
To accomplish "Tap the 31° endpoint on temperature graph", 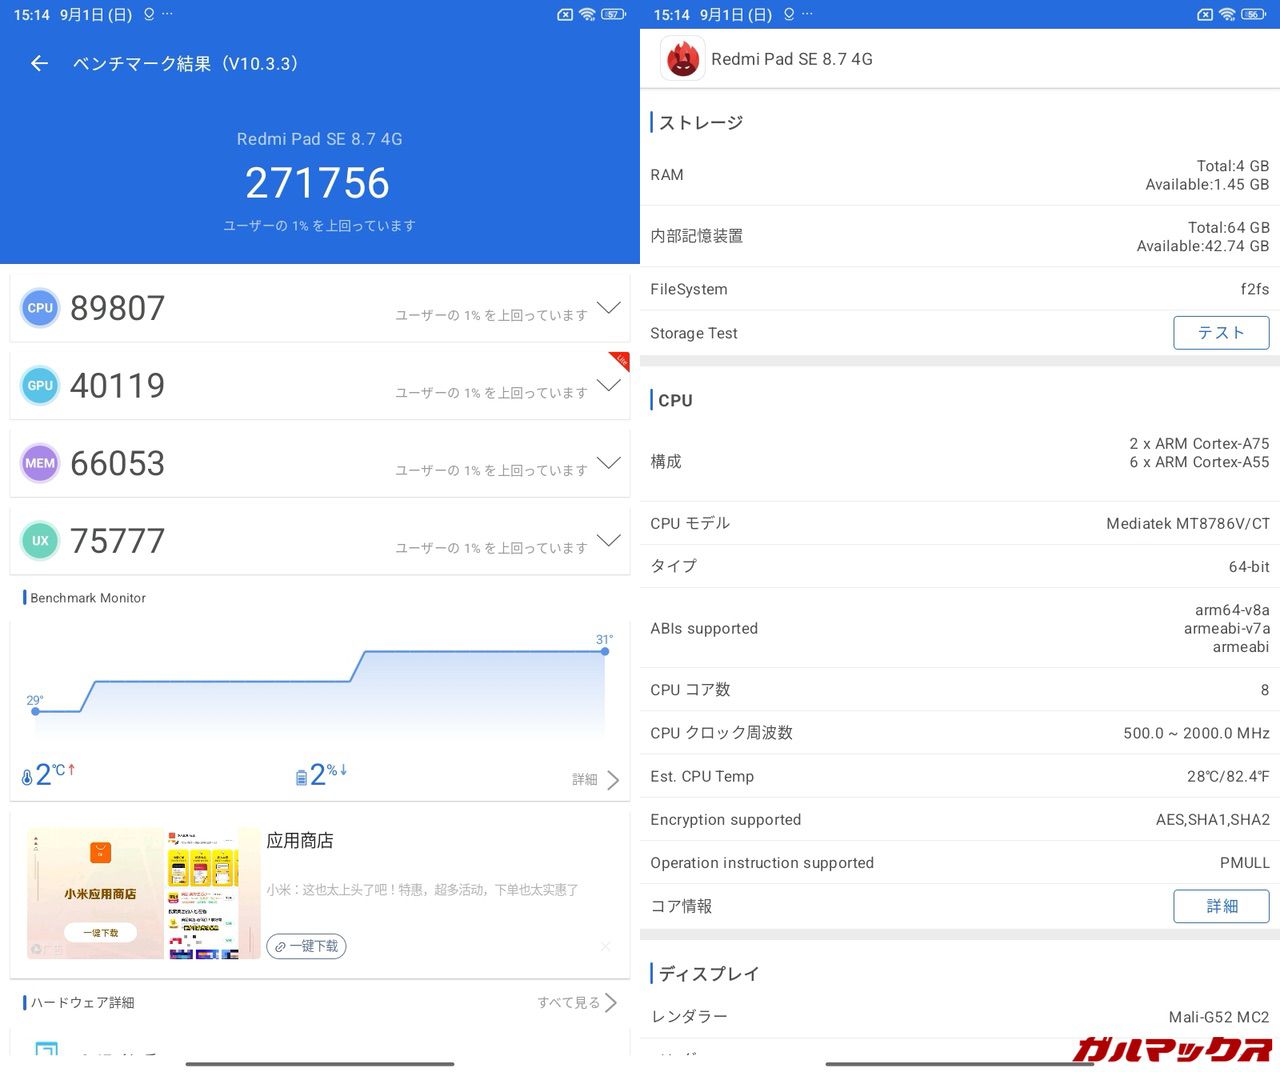I will click(x=605, y=652).
